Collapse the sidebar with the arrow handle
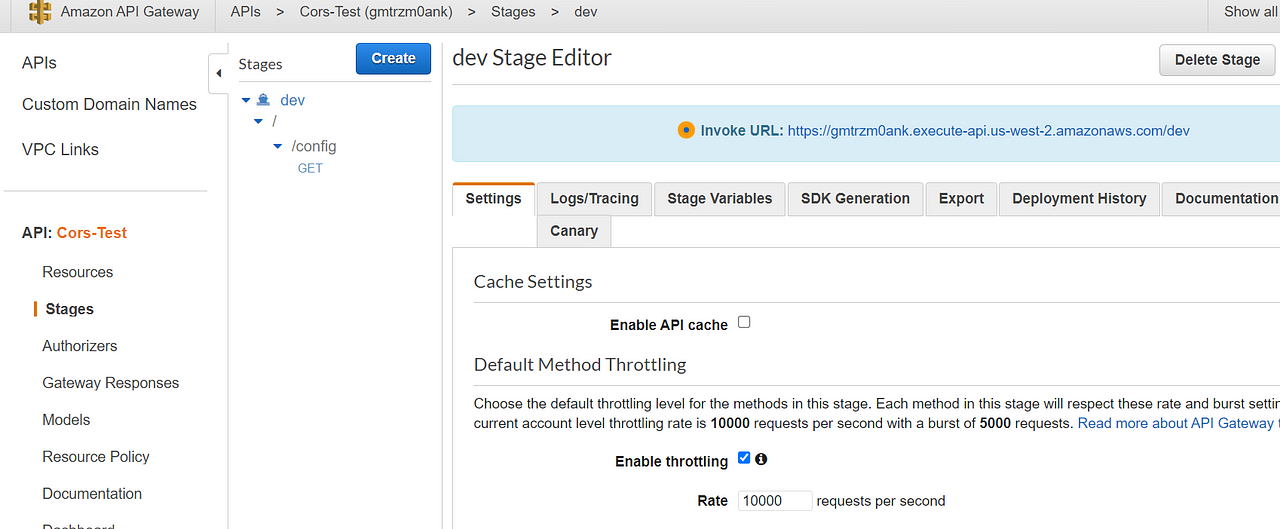1280x529 pixels. coord(218,73)
